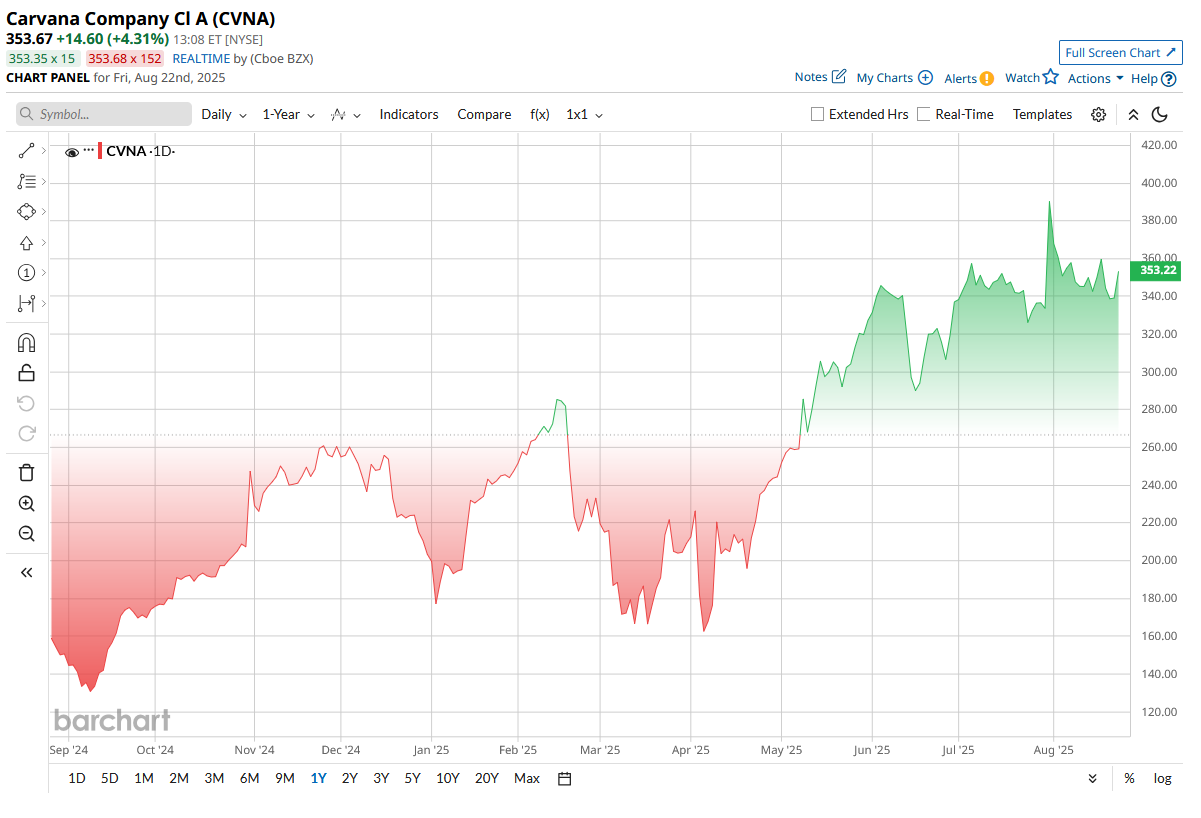Open the Daily frequency dropdown
1201x818 pixels.
[224, 115]
